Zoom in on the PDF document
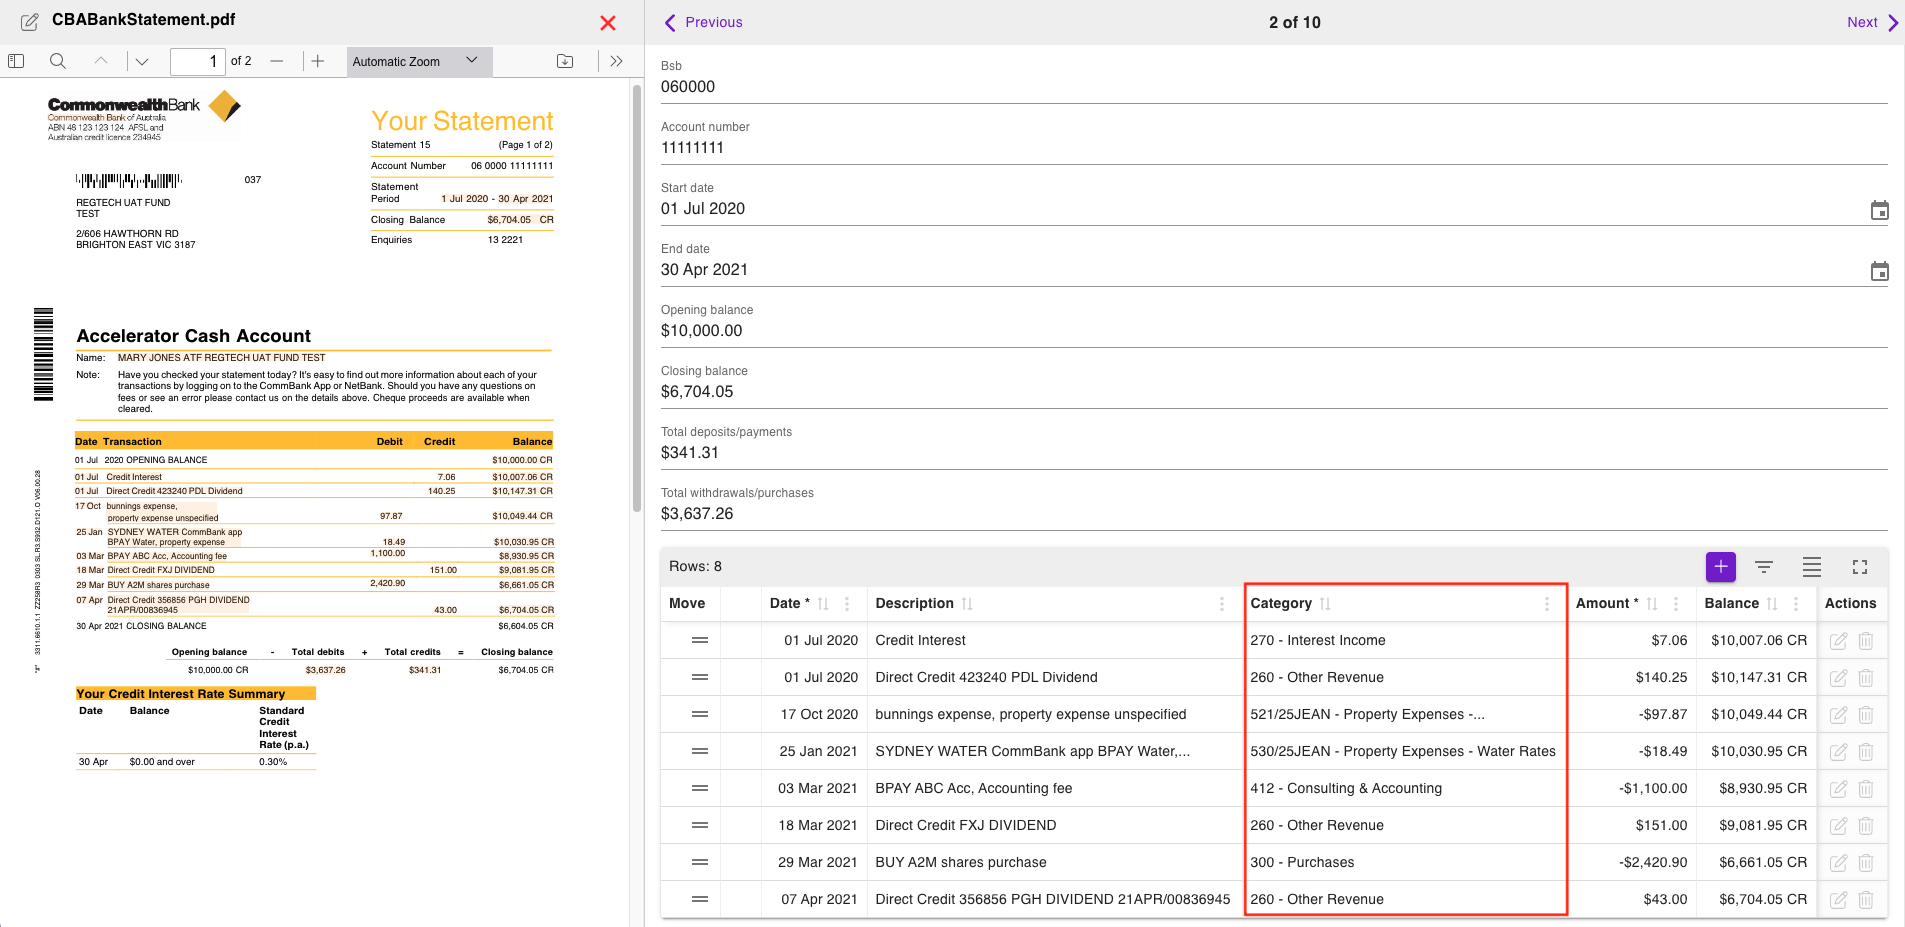Viewport: 1905px width, 927px height. pos(318,61)
